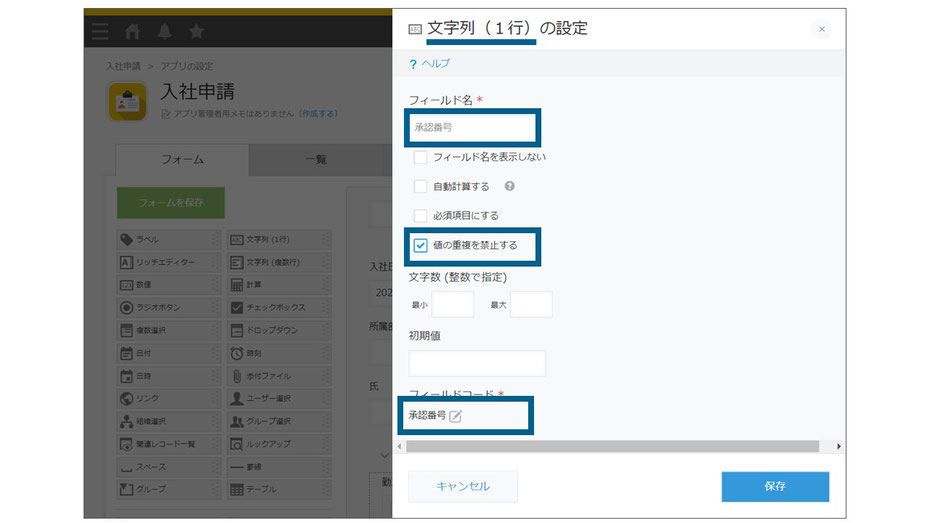
Task: Click the edit pencil icon beside フィールドコード
Action: coord(456,416)
